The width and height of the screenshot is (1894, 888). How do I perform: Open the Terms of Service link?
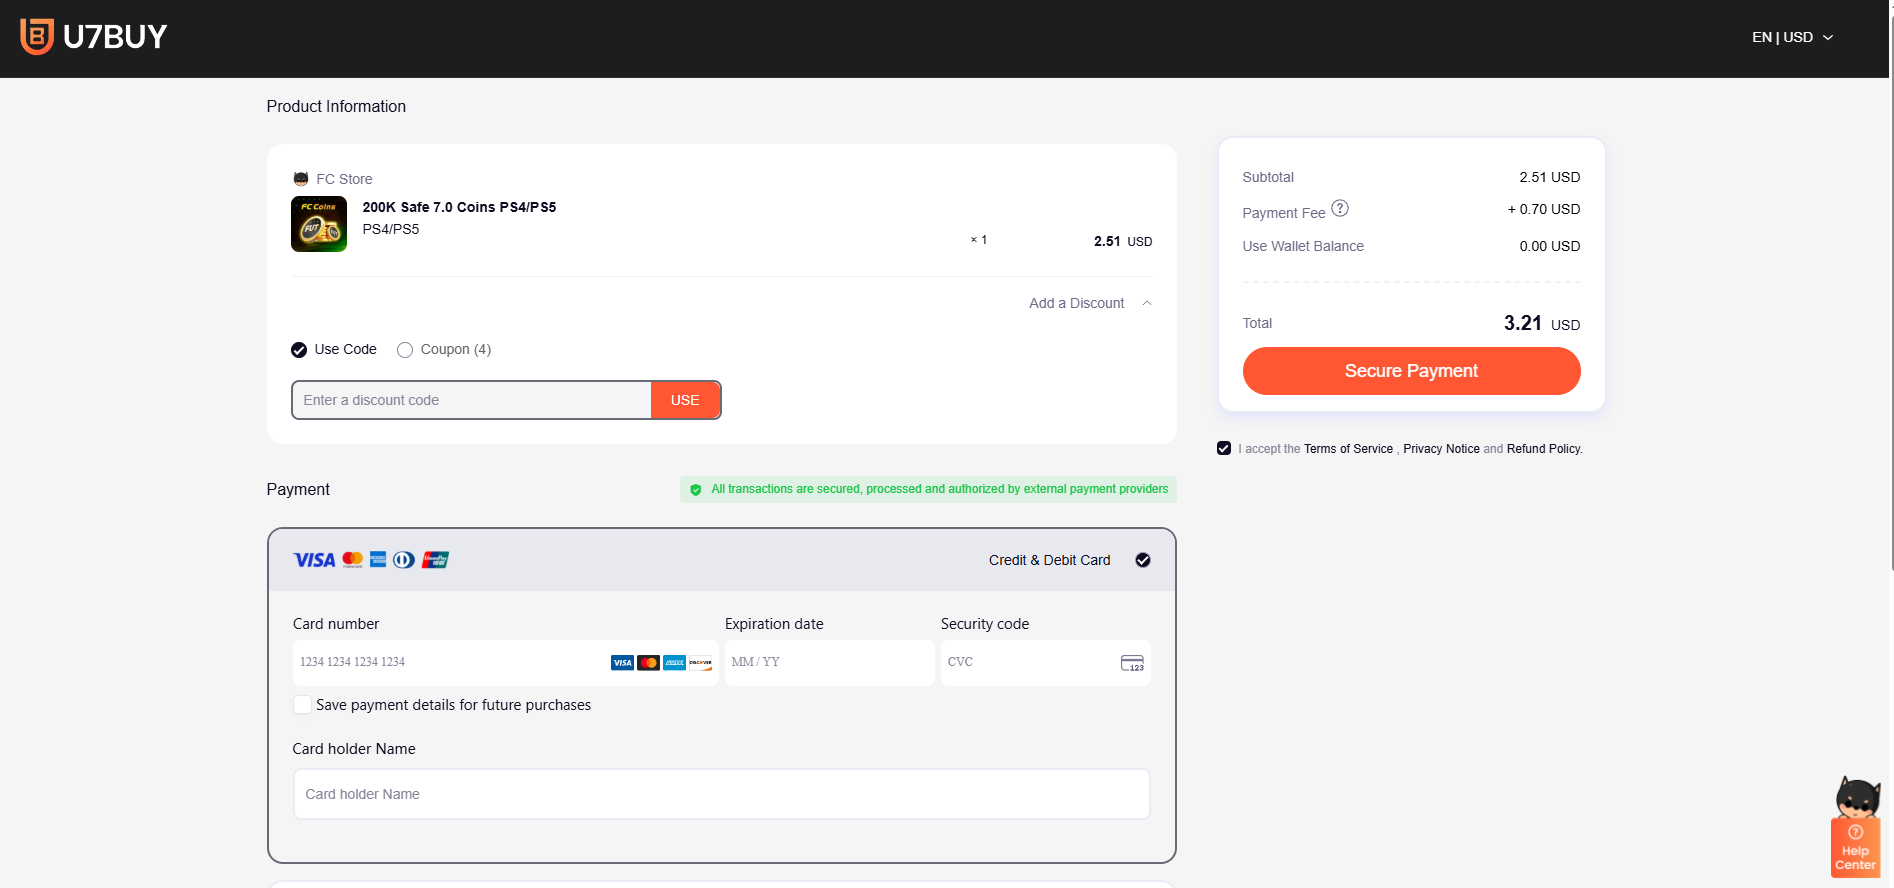(1348, 449)
